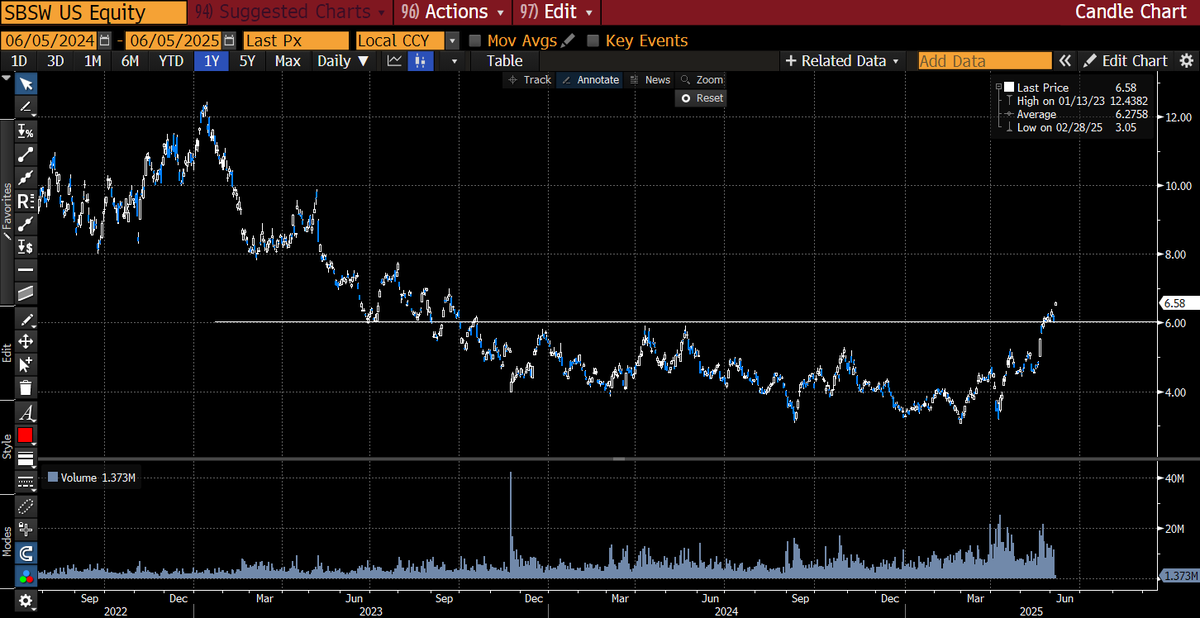Select the regression R annotation tool
The height and width of the screenshot is (618, 1200).
tap(26, 200)
